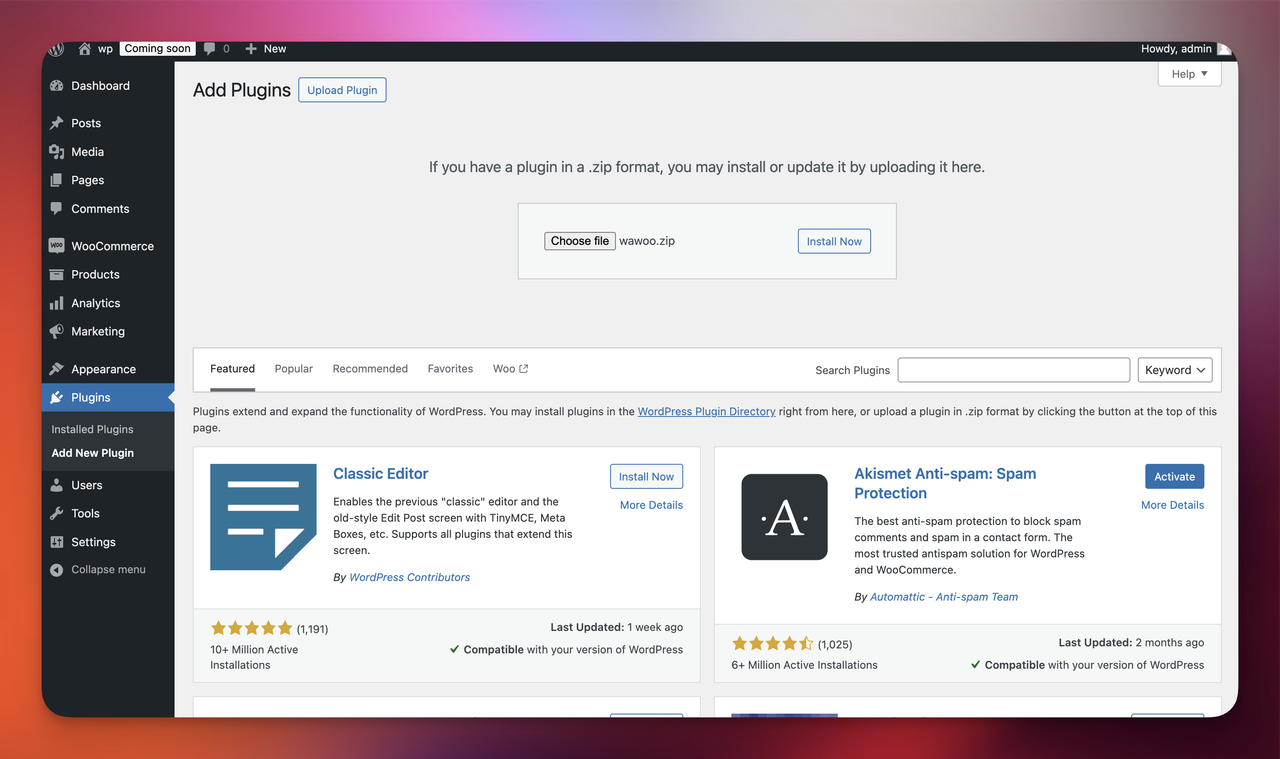1280x759 pixels.
Task: Switch to the Popular plugins tab
Action: (294, 369)
